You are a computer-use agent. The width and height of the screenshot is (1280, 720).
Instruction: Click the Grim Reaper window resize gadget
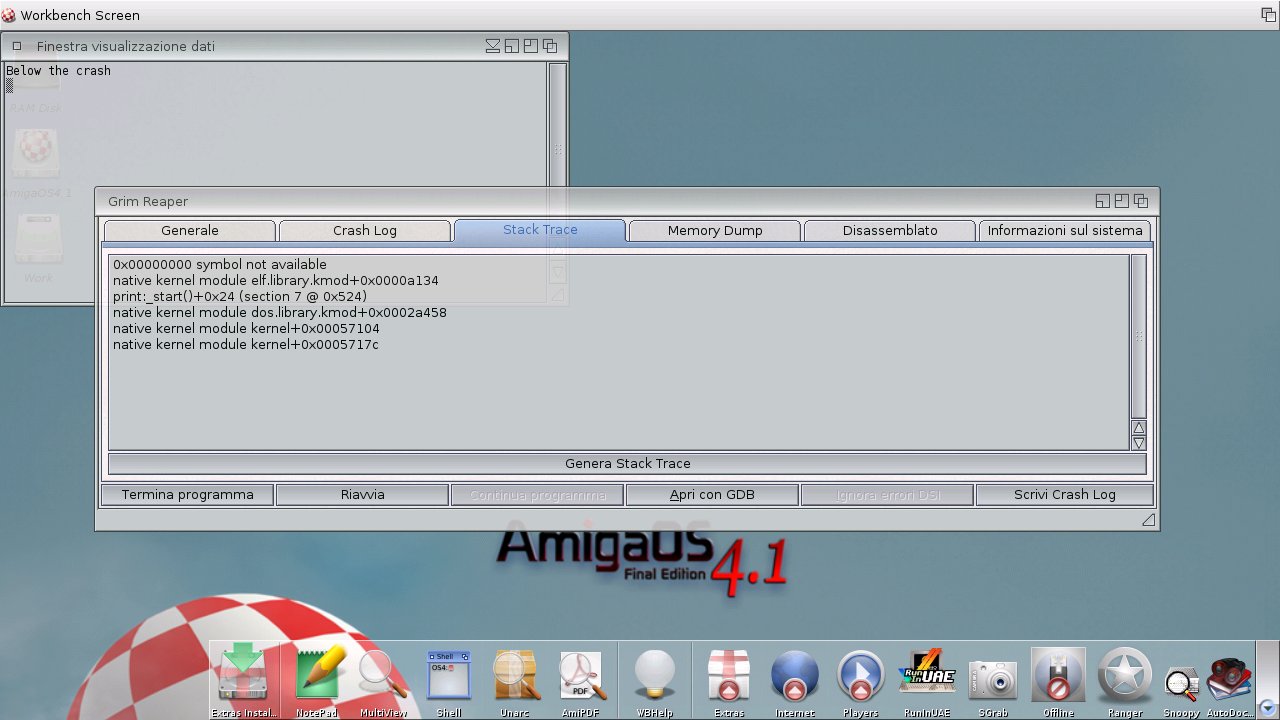(x=1149, y=519)
